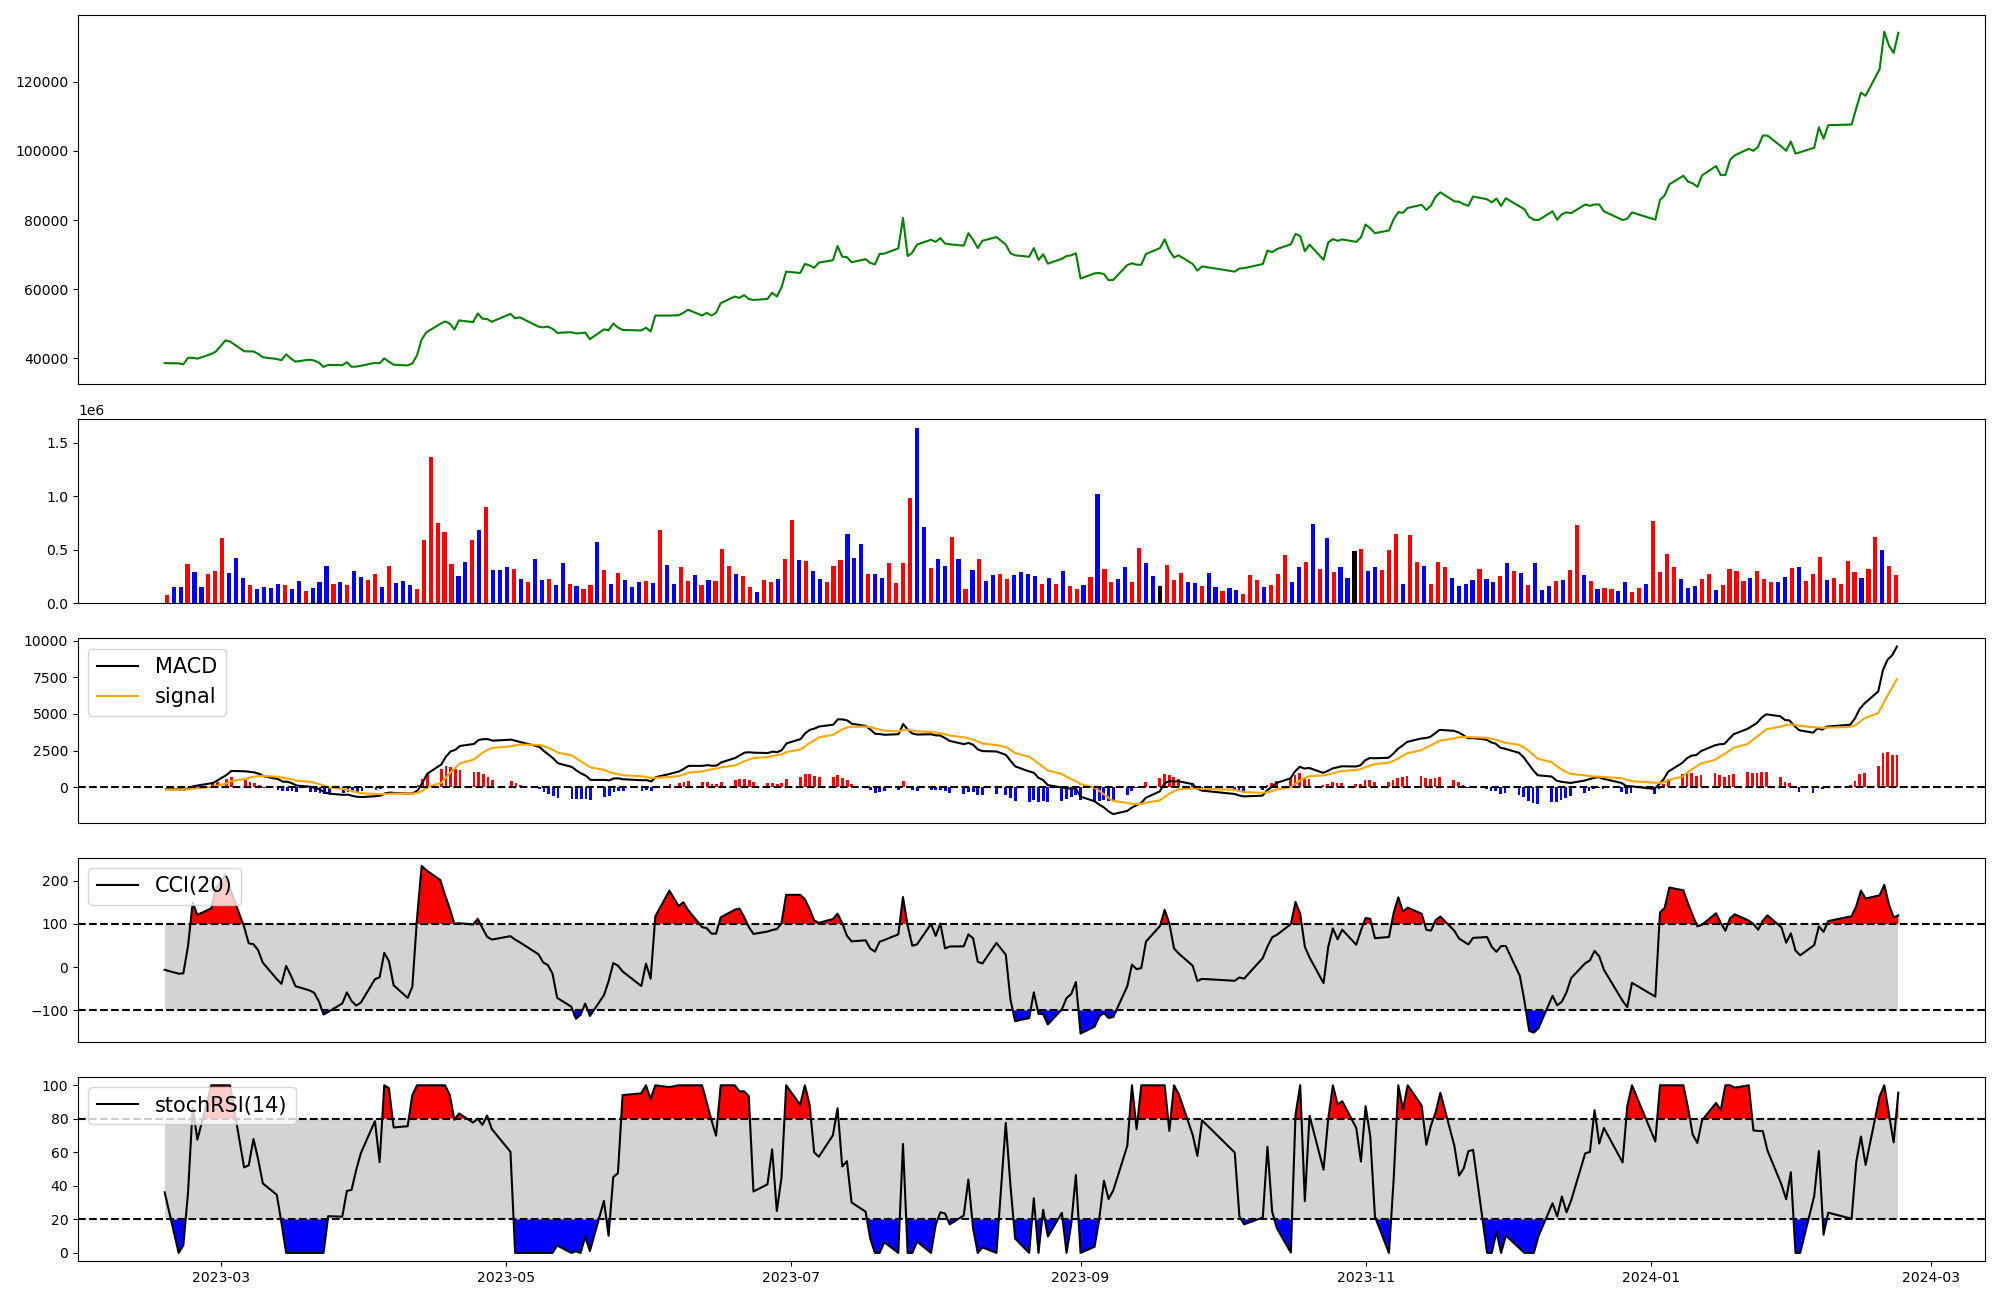Click the -100 tick on CCI axis
The height and width of the screenshot is (1300, 2000).
pos(49,1011)
